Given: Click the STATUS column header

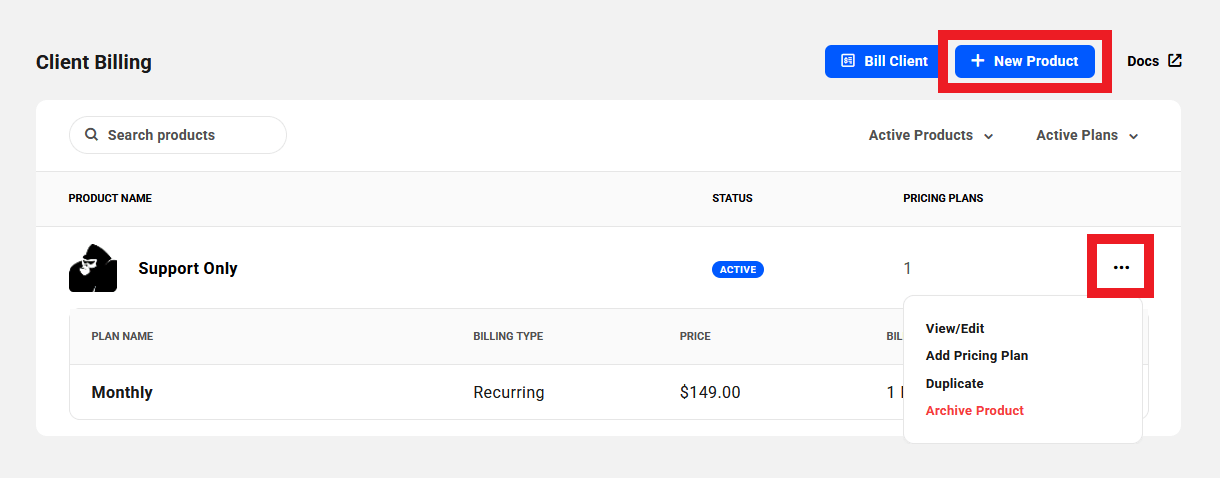Looking at the screenshot, I should tap(732, 198).
